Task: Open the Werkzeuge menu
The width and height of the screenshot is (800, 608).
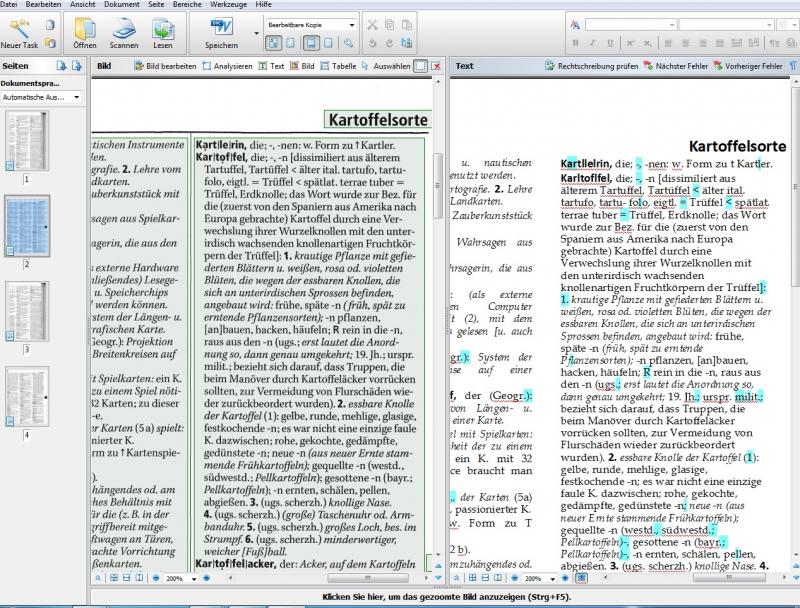Action: click(228, 4)
